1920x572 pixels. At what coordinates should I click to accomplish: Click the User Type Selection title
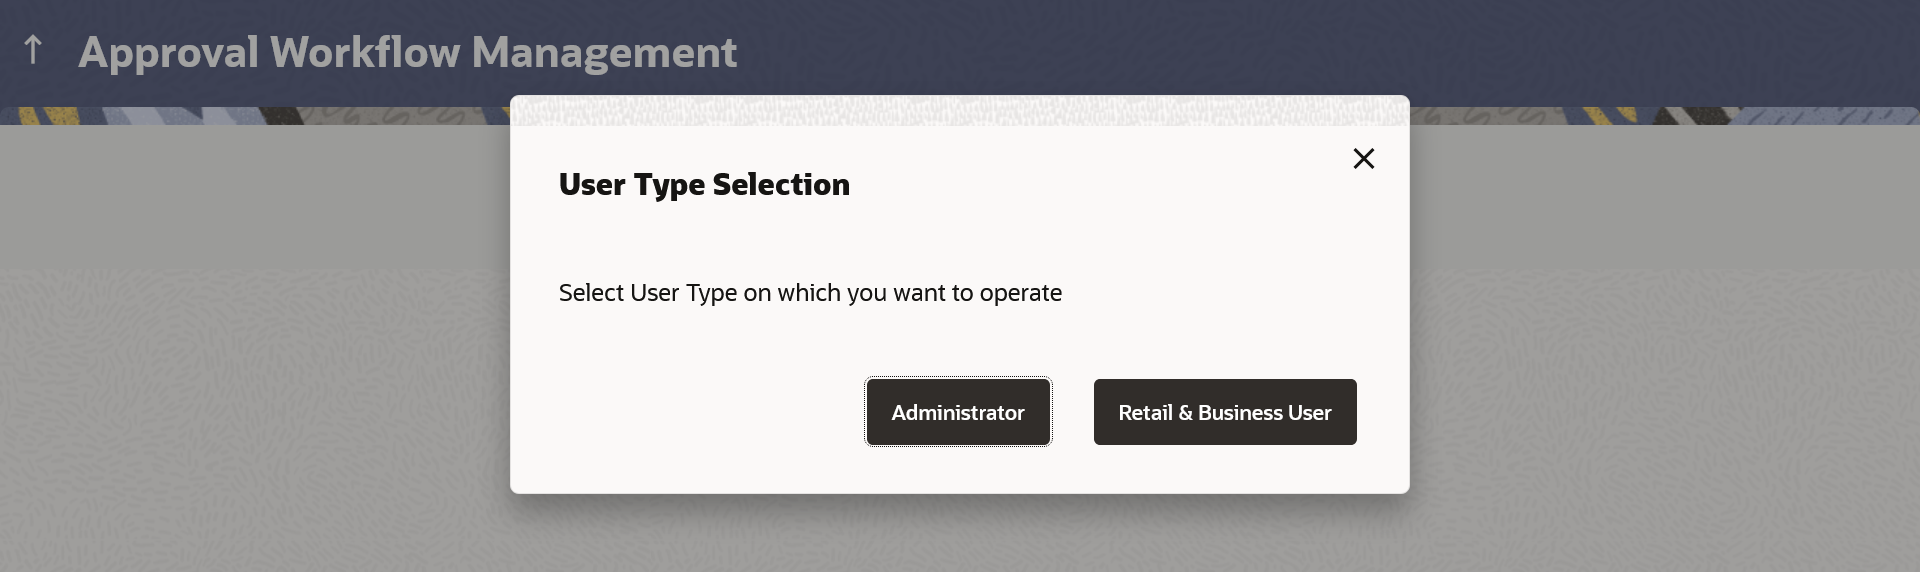coord(704,184)
